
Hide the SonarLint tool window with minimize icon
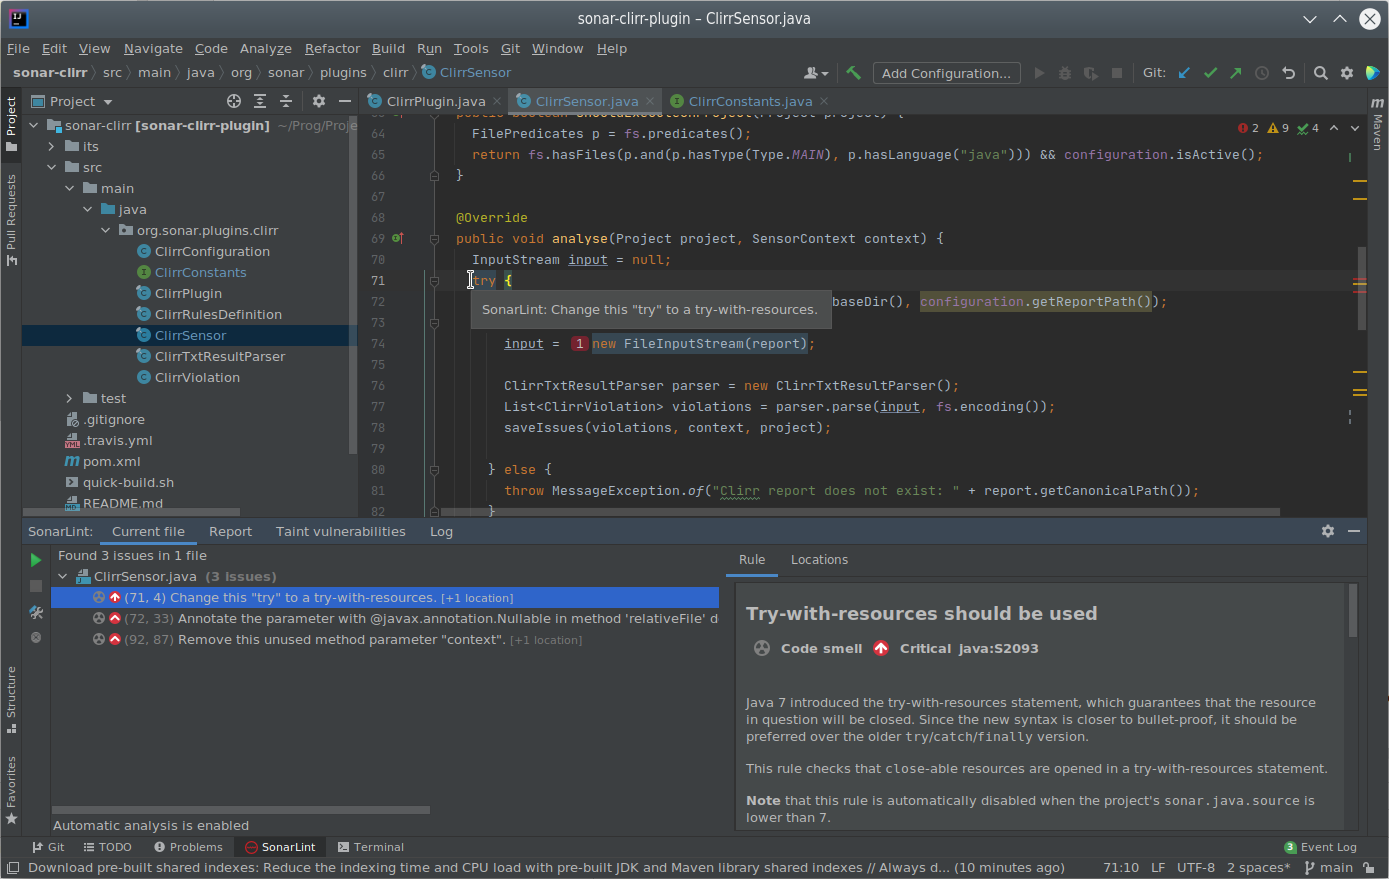tap(1355, 531)
